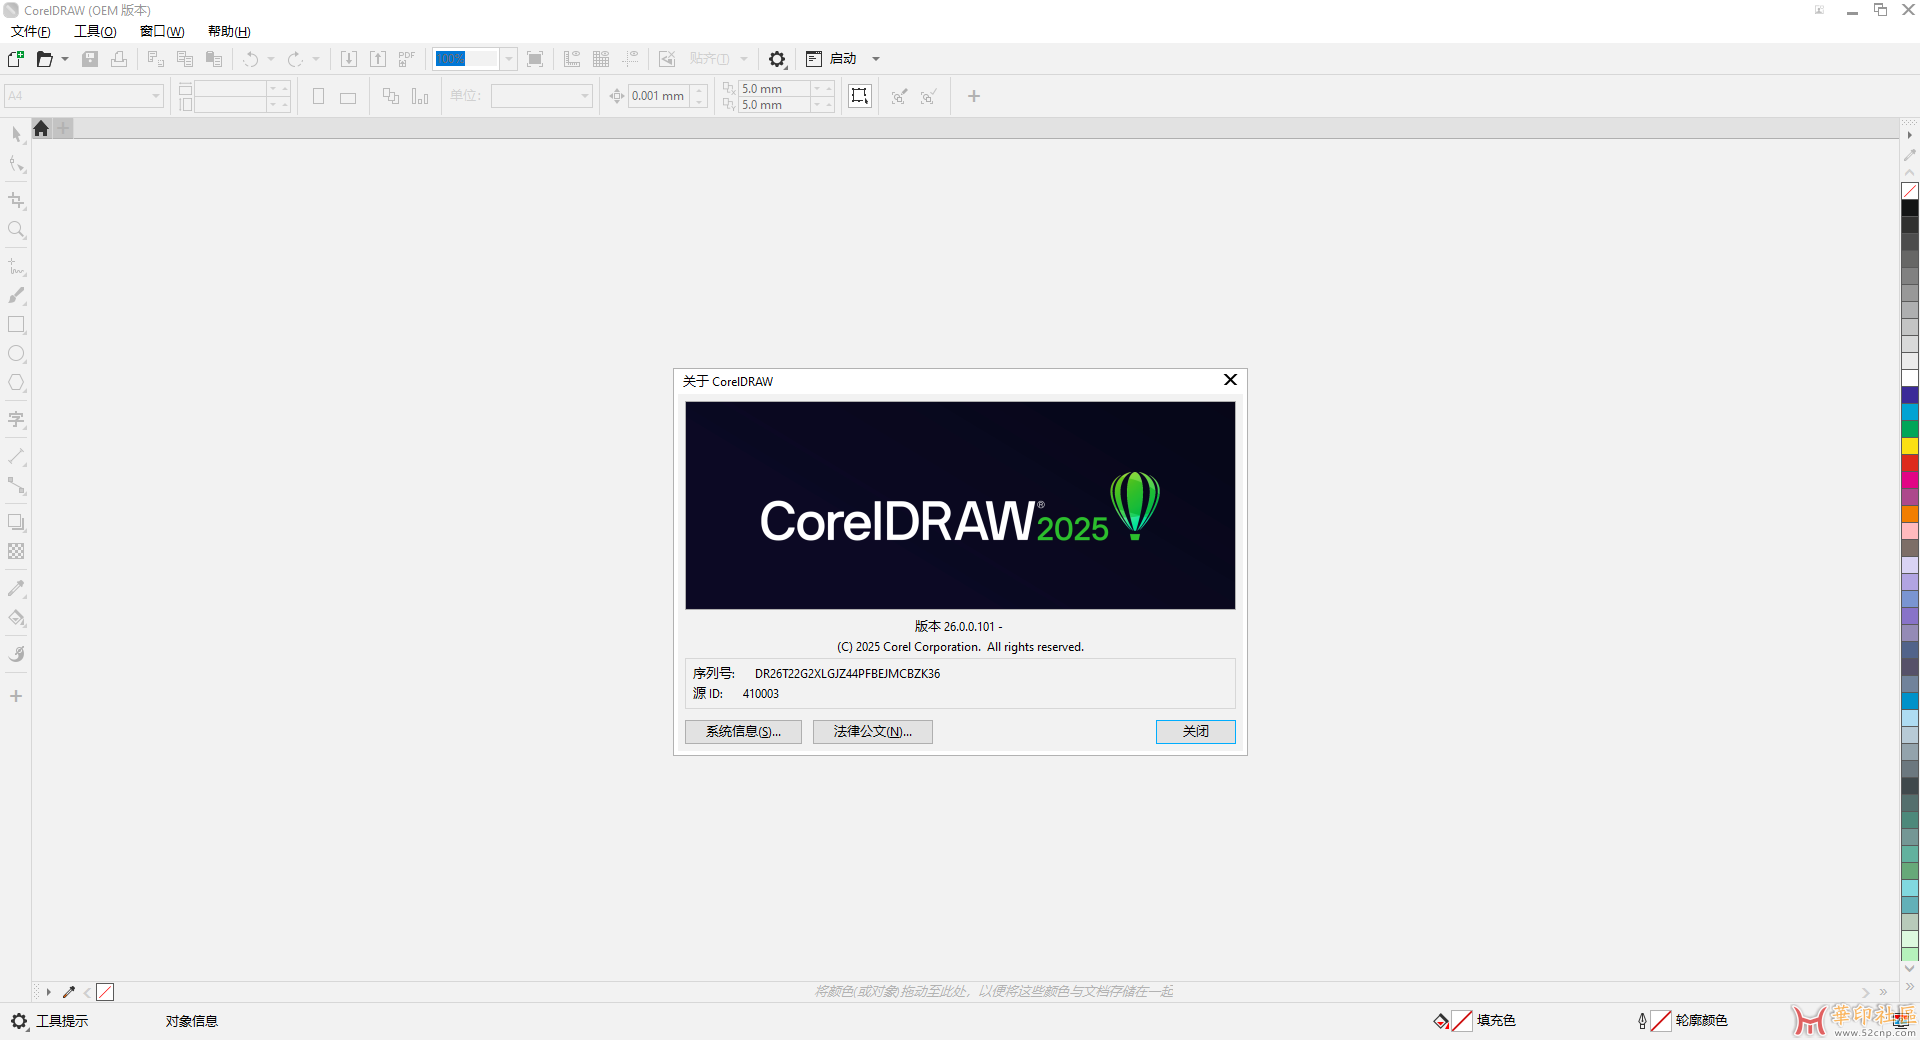1920x1040 pixels.
Task: Toggle Show grid icon
Action: [601, 59]
